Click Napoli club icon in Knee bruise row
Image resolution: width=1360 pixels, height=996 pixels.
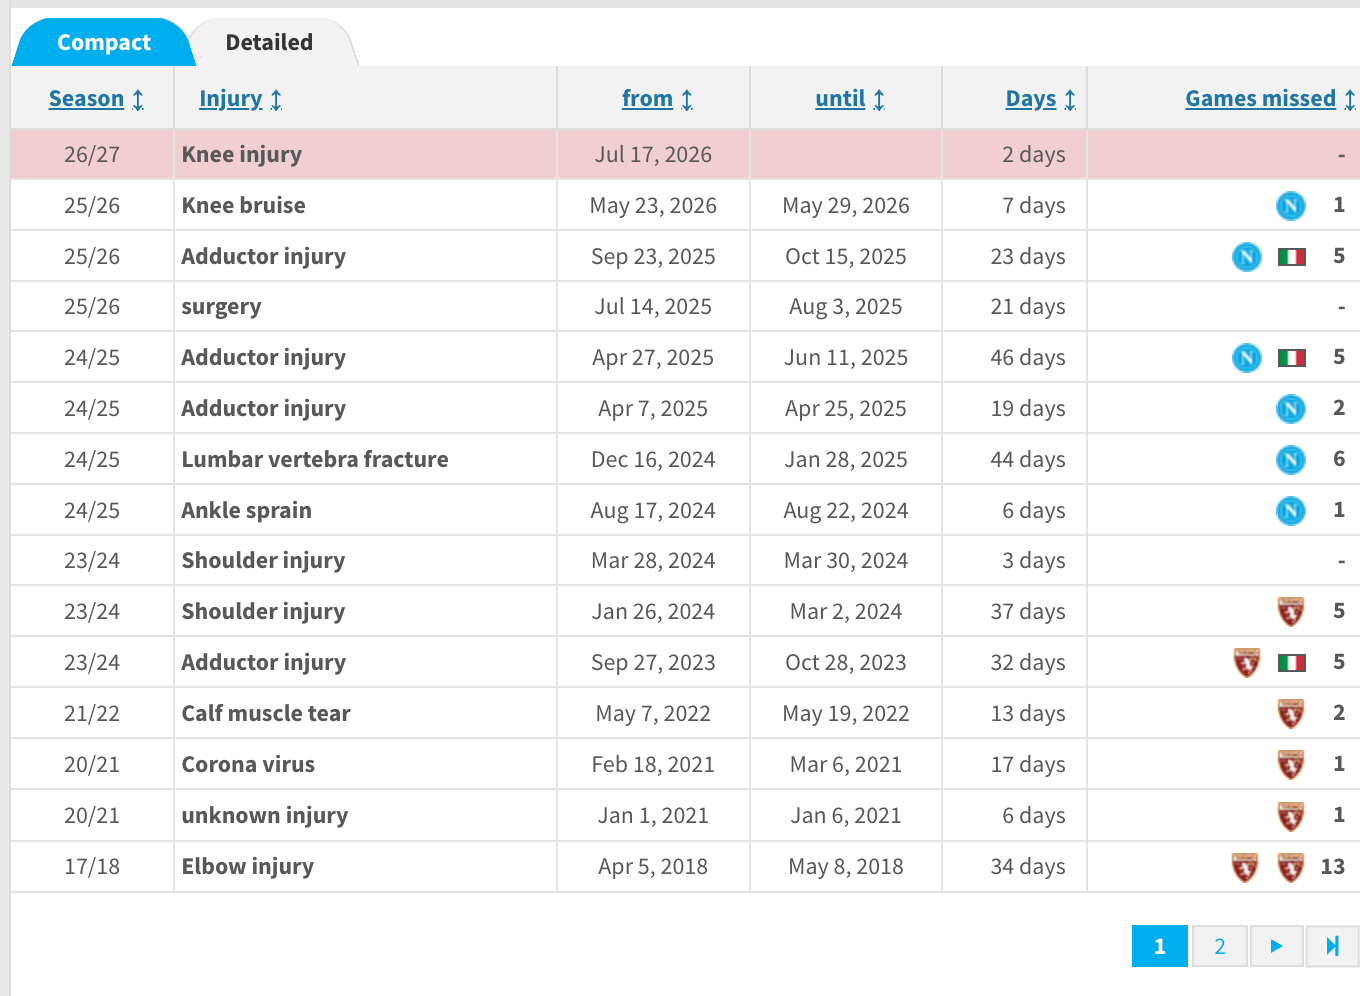(1291, 206)
